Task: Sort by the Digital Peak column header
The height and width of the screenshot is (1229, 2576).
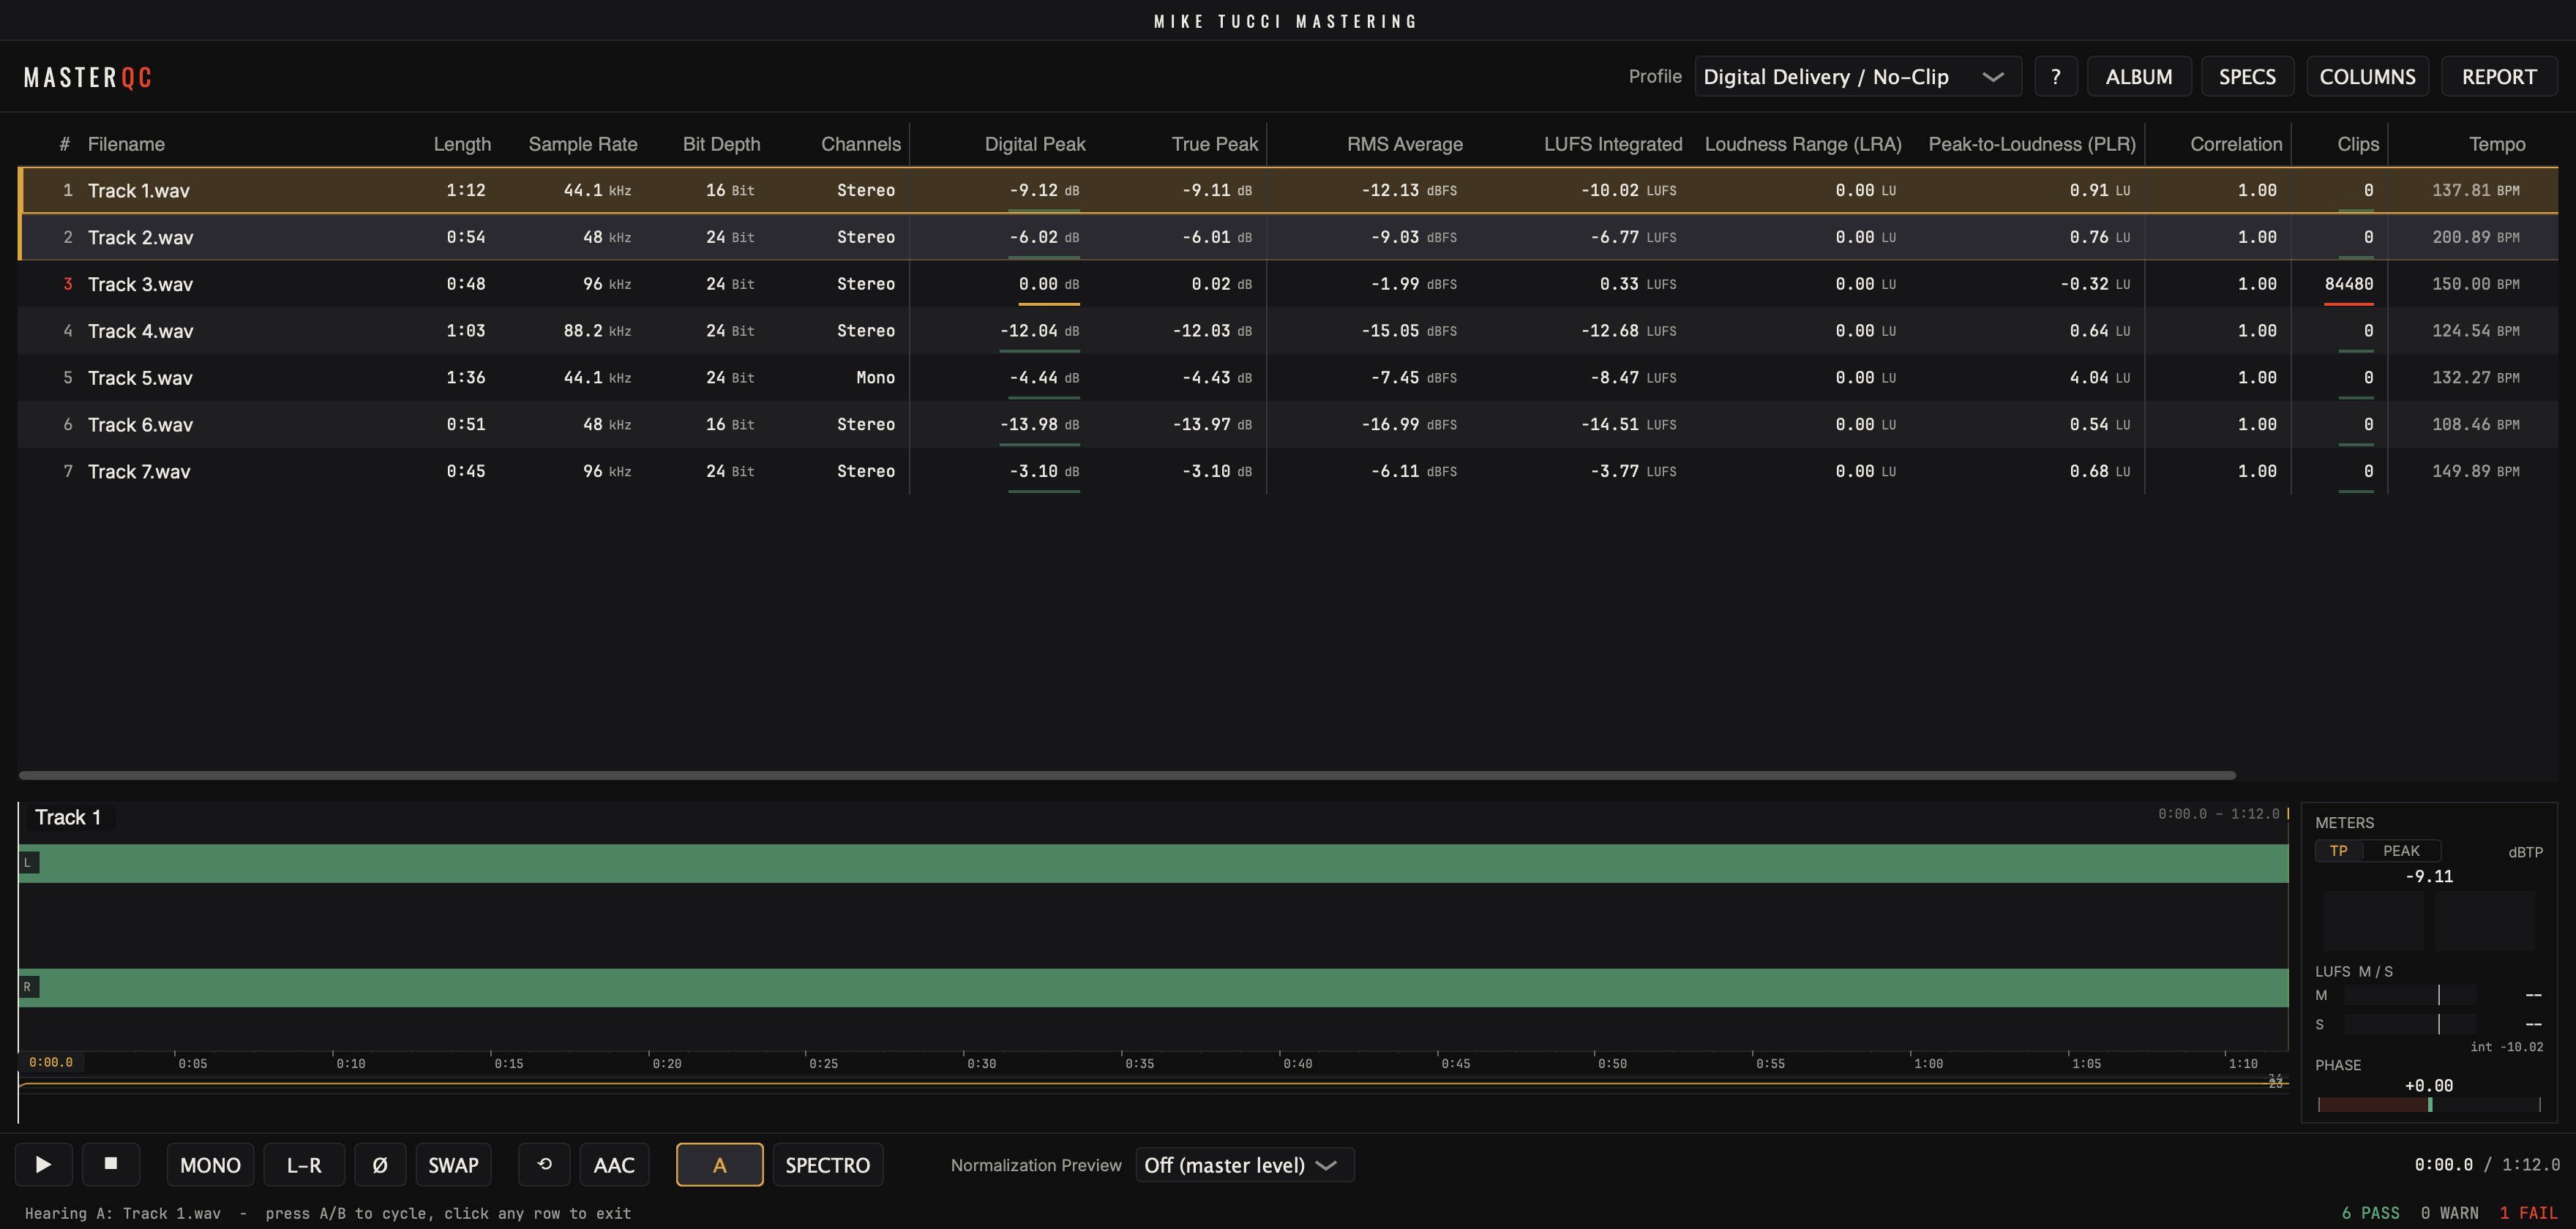Action: pos(1035,144)
